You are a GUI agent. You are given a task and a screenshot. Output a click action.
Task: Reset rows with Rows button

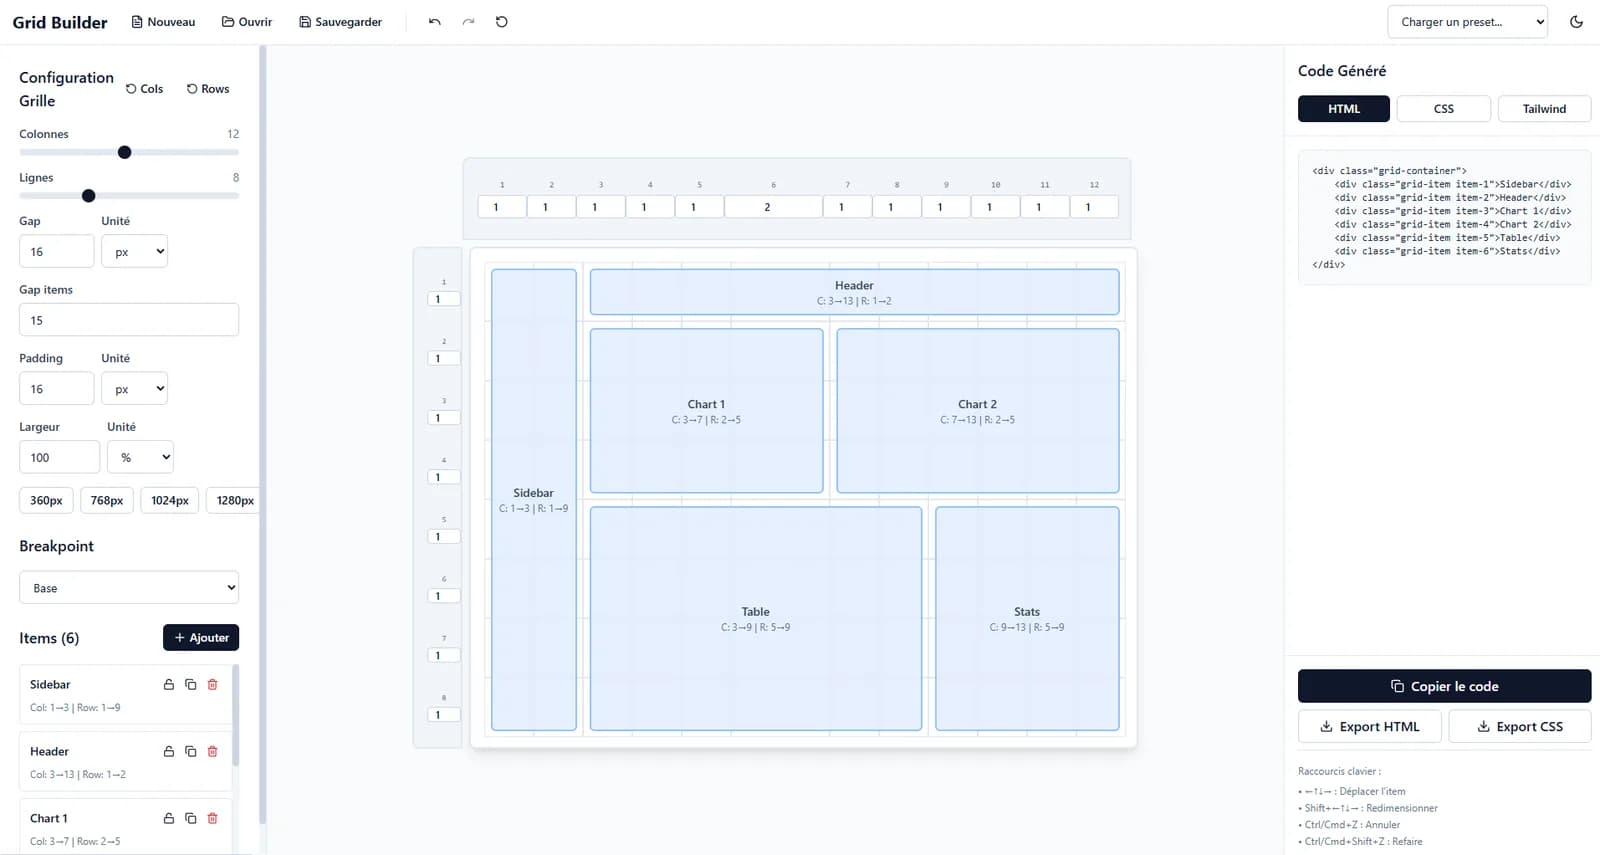pos(208,89)
